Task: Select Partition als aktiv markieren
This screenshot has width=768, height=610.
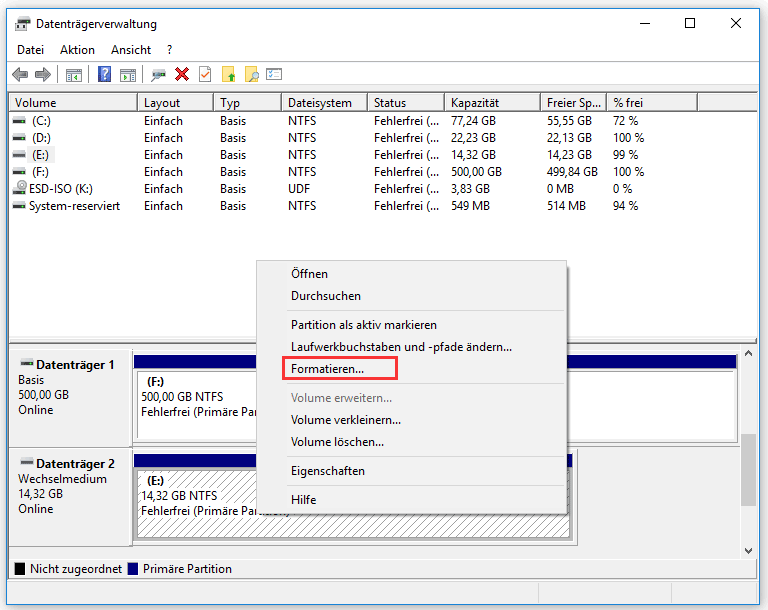Action: 411,325
